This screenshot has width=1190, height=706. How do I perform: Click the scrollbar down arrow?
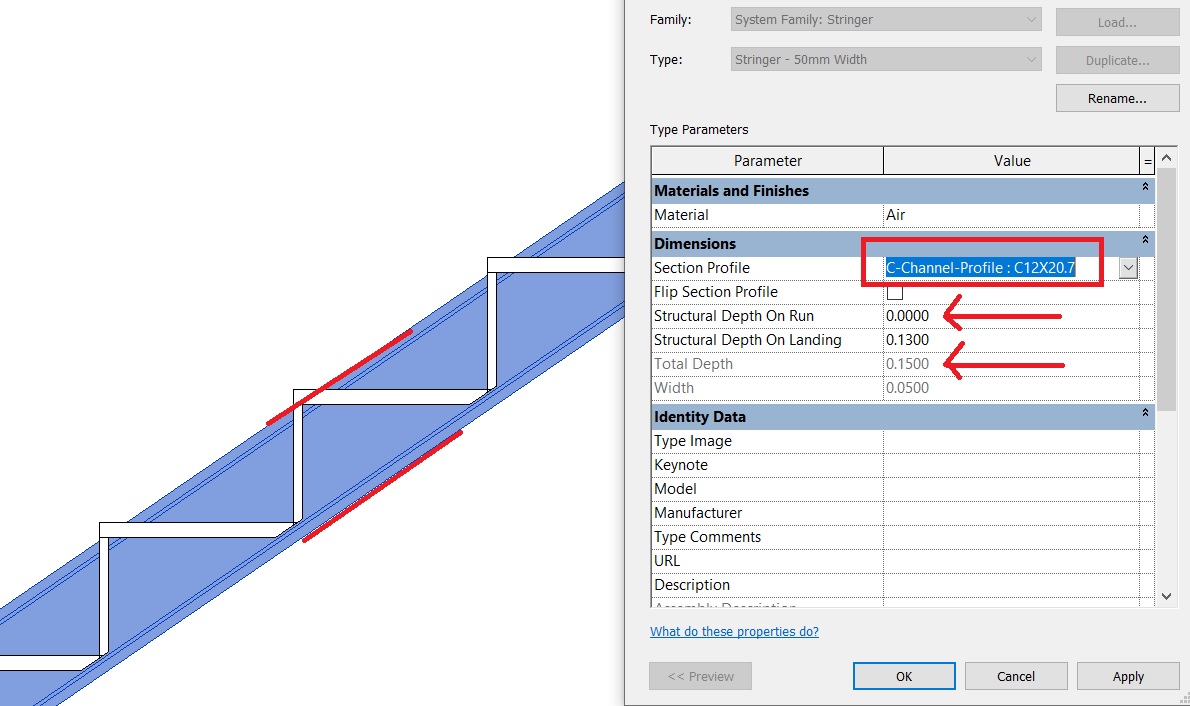pos(1166,595)
